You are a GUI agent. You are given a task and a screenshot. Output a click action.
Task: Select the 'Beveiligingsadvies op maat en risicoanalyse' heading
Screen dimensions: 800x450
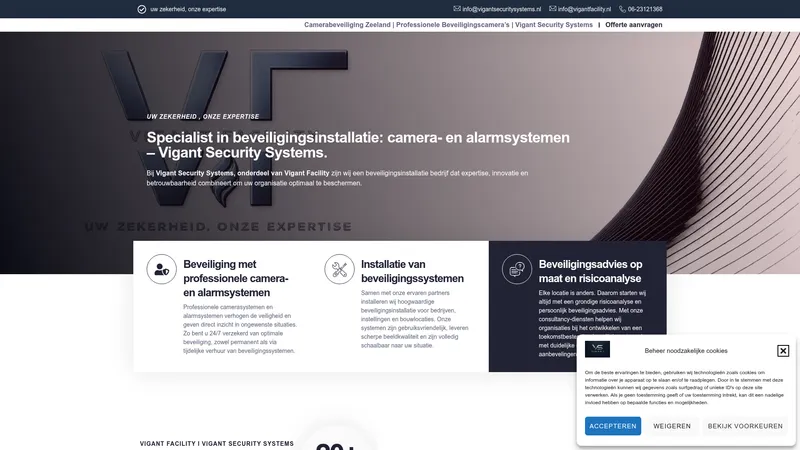click(590, 271)
